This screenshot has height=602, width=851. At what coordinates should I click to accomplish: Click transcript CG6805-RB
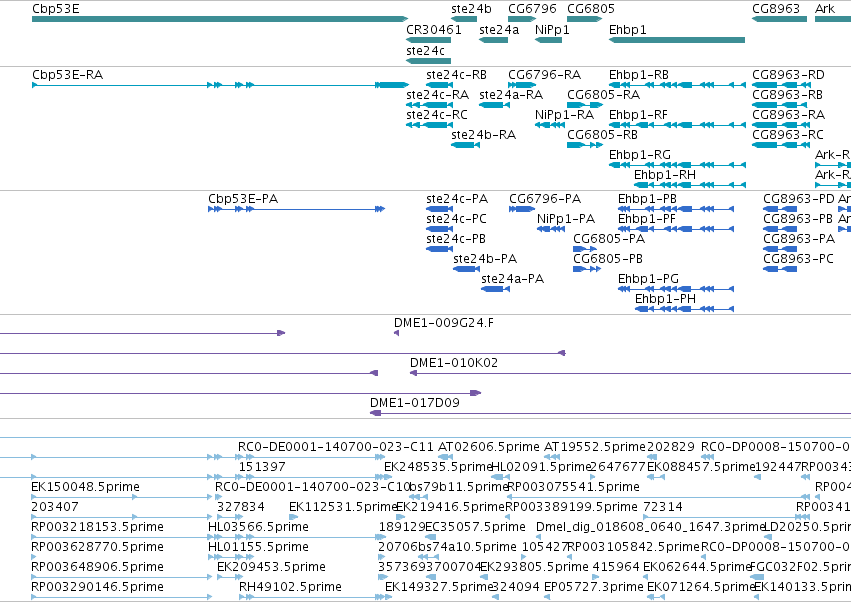point(602,135)
